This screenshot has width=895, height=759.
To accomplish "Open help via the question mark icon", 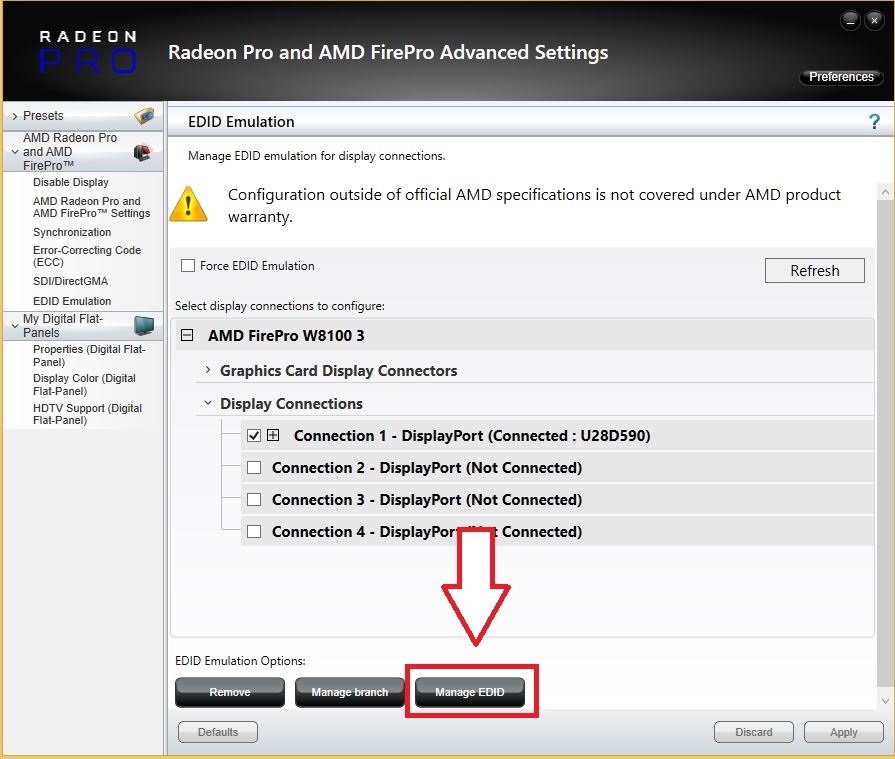I will 874,122.
